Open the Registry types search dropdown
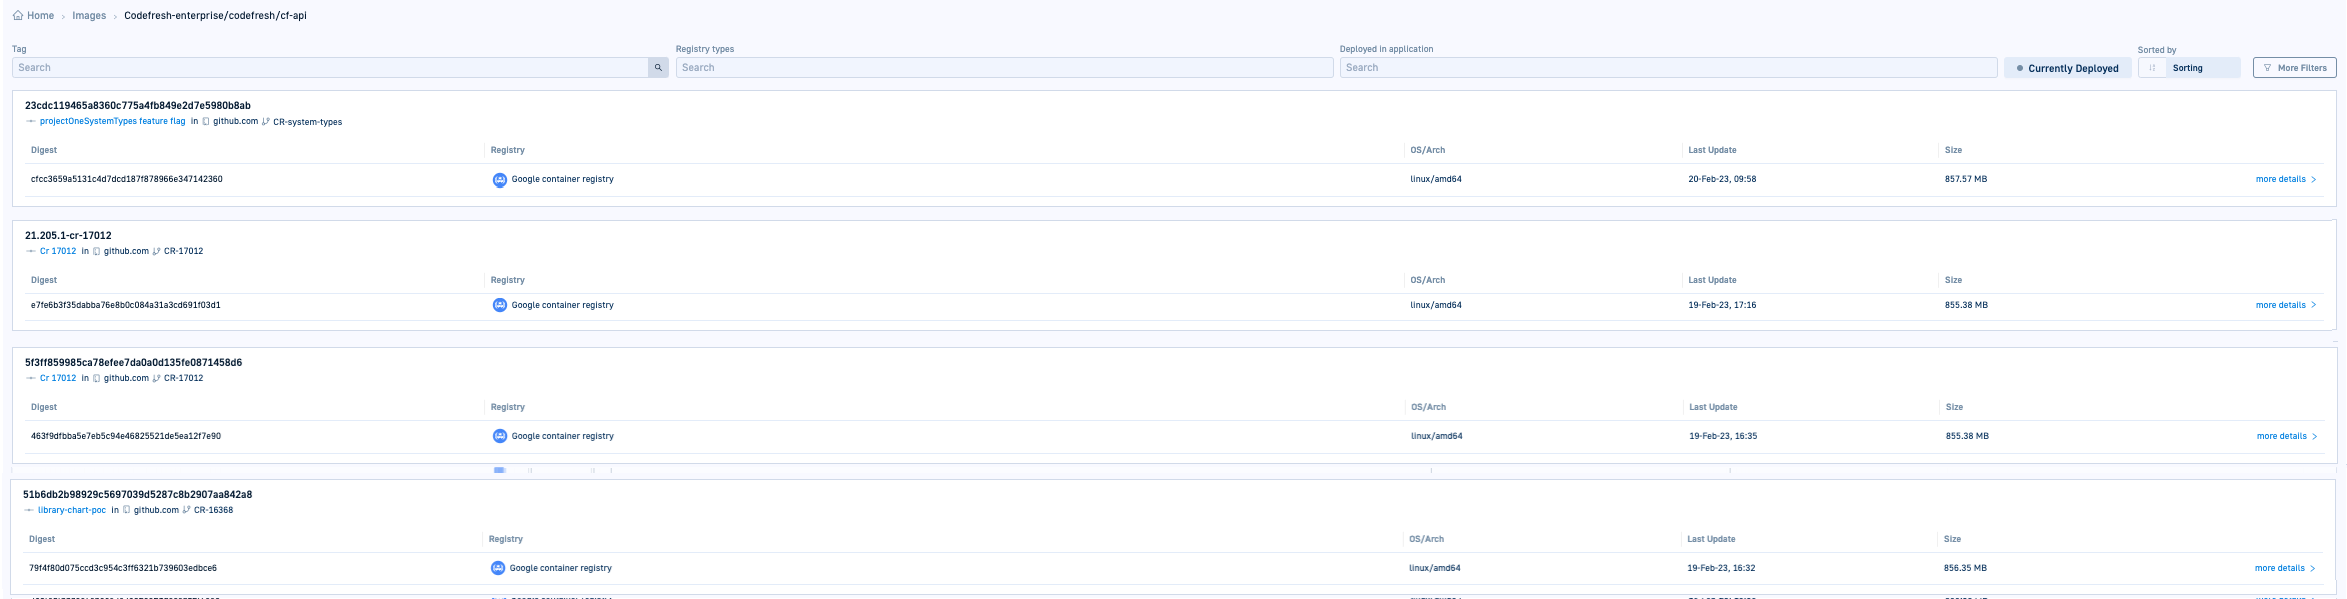The width and height of the screenshot is (2347, 599). (x=1004, y=68)
